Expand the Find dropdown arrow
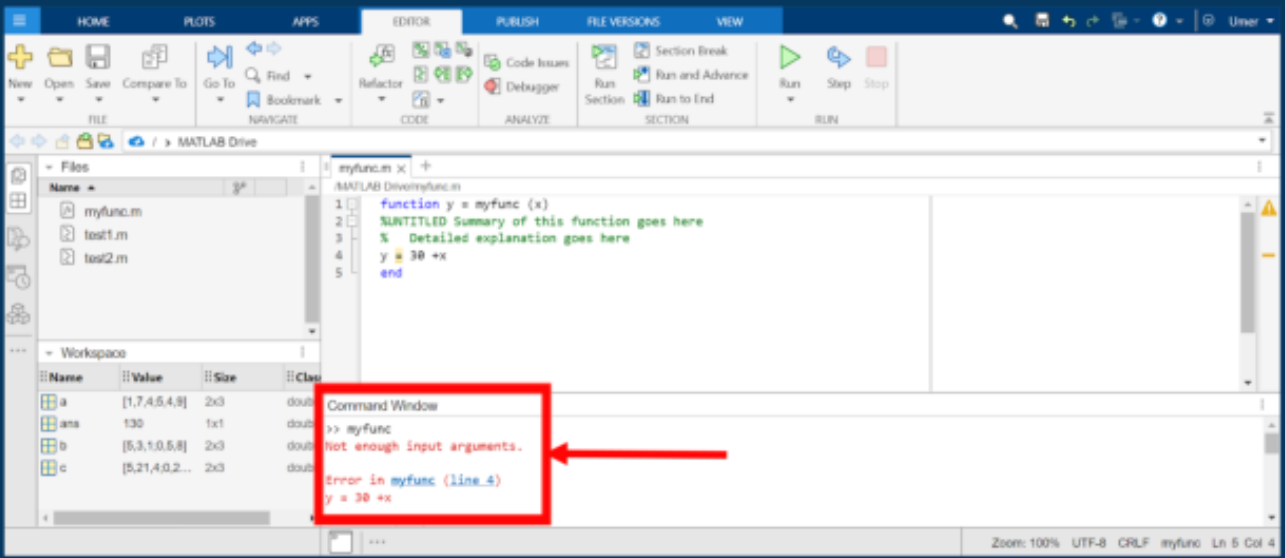The height and width of the screenshot is (558, 1285). 307,76
